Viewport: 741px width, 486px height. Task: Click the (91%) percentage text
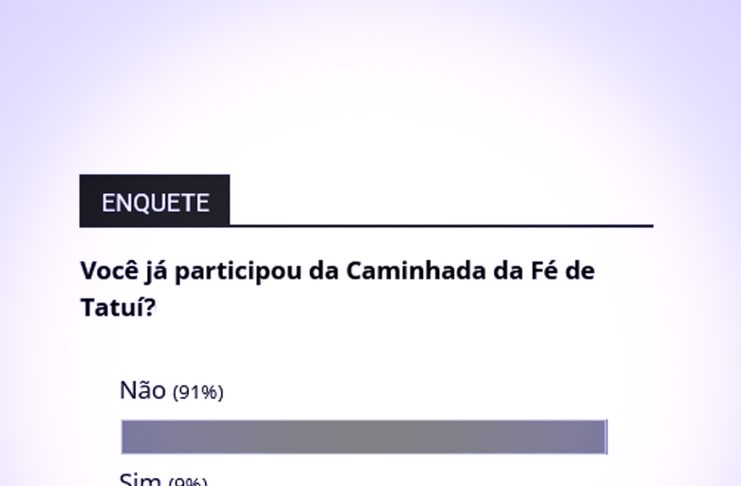tap(198, 393)
